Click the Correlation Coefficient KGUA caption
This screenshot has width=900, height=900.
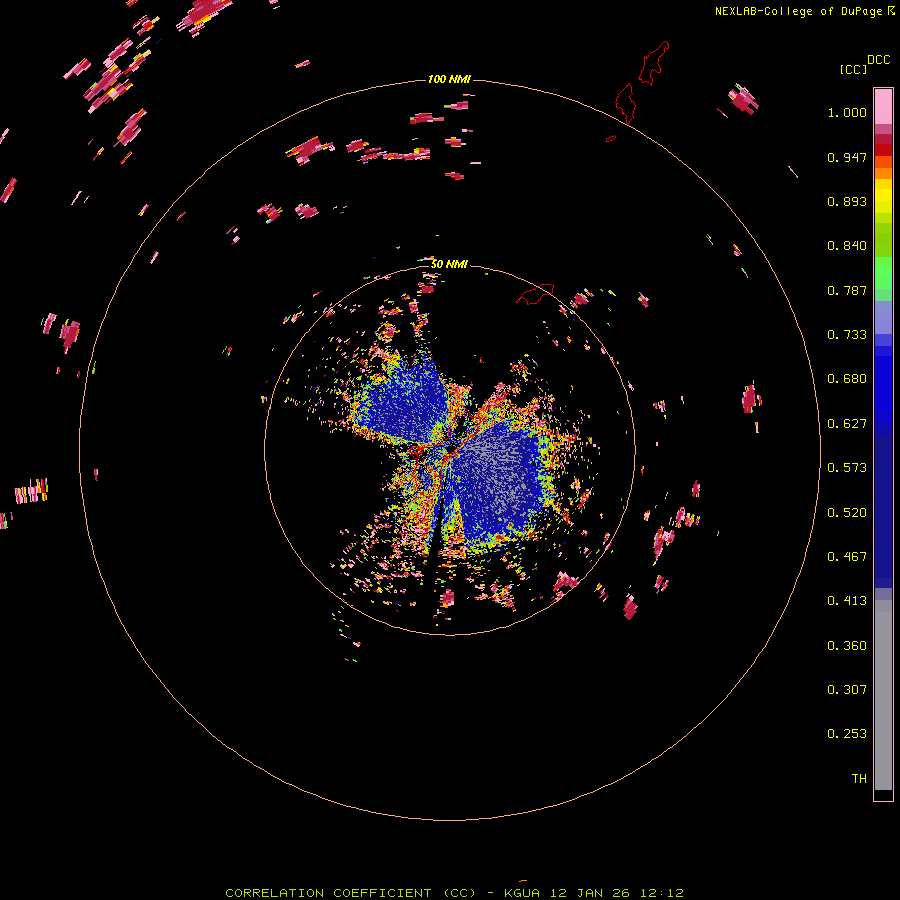point(454,893)
